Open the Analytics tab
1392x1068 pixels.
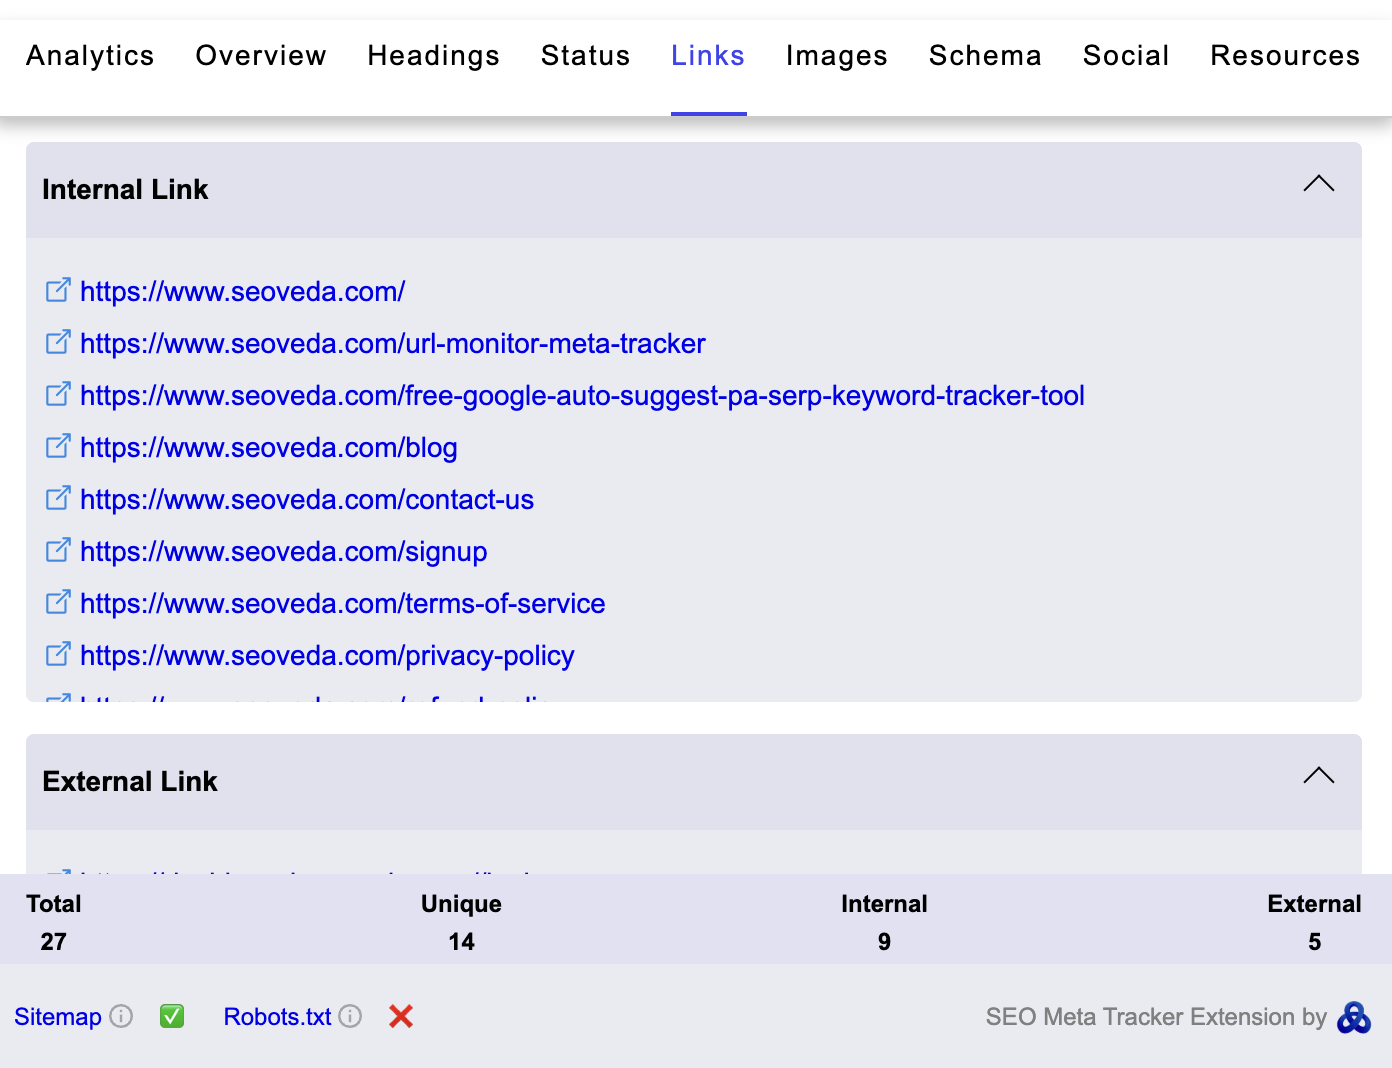[x=90, y=56]
